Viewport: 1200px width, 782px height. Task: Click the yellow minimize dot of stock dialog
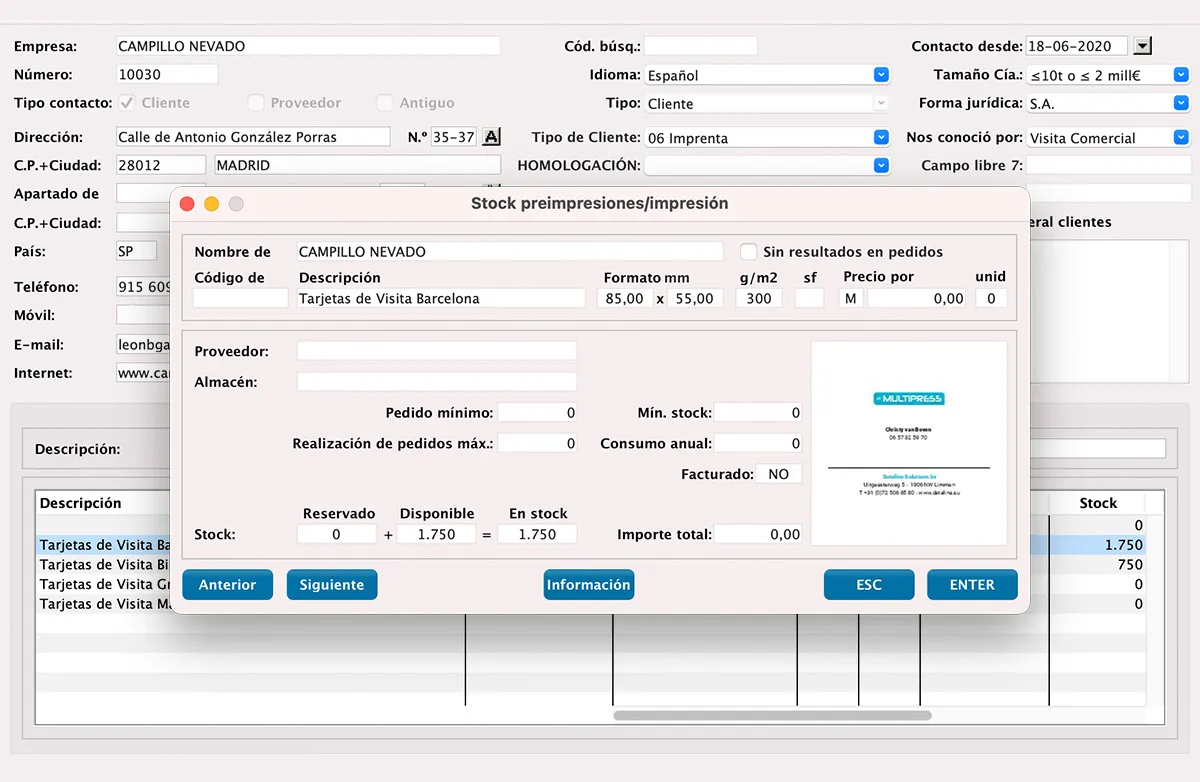coord(211,204)
